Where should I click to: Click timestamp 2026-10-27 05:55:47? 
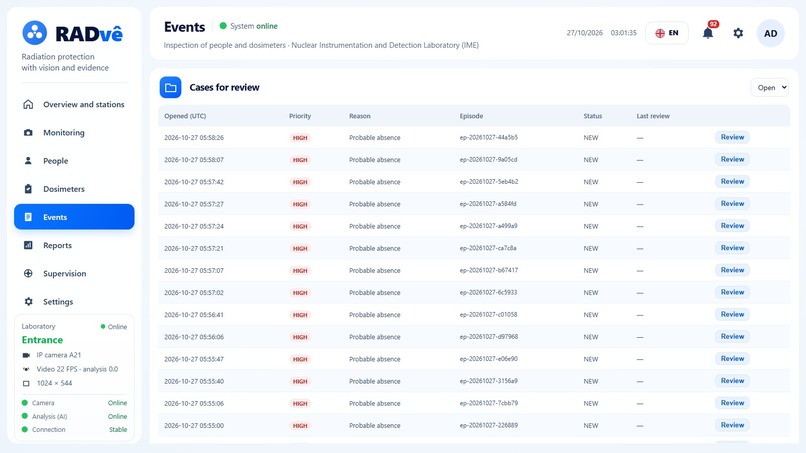pos(194,359)
